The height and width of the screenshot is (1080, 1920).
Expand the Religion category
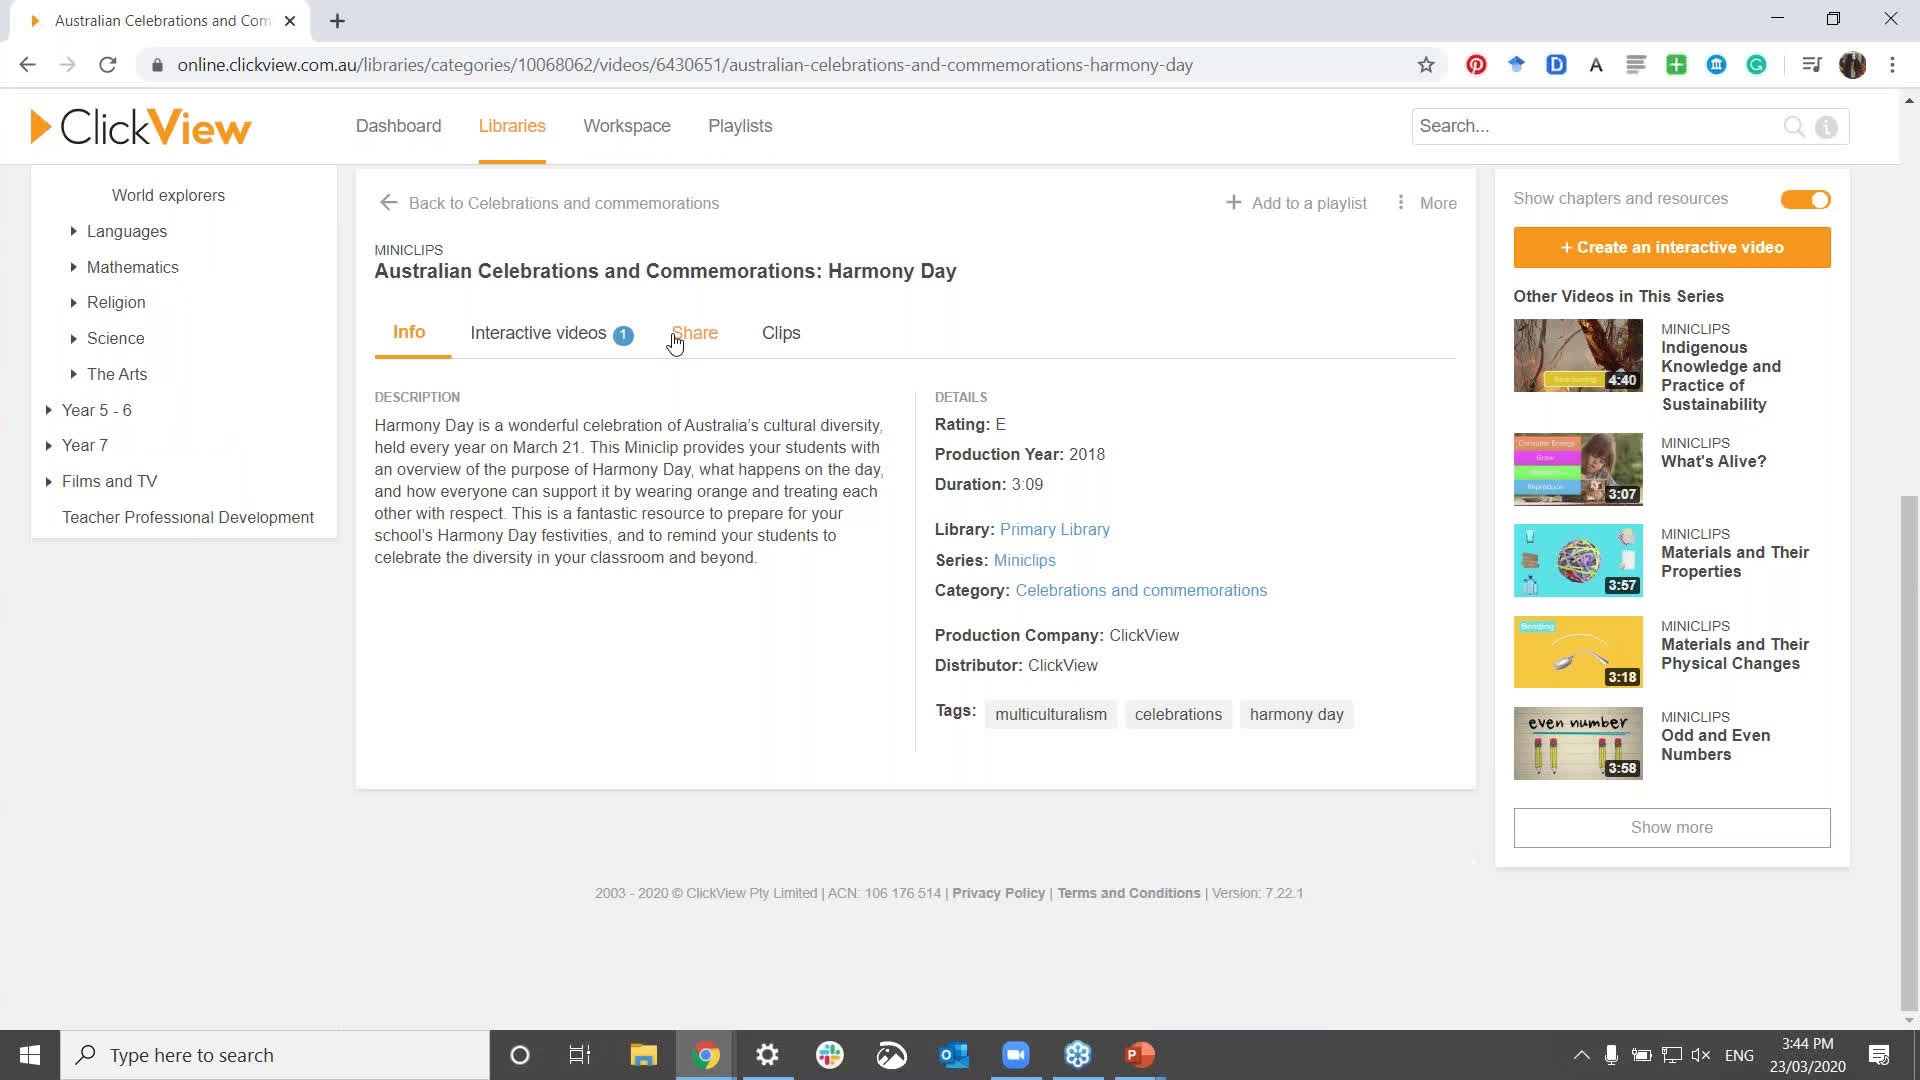click(x=73, y=302)
